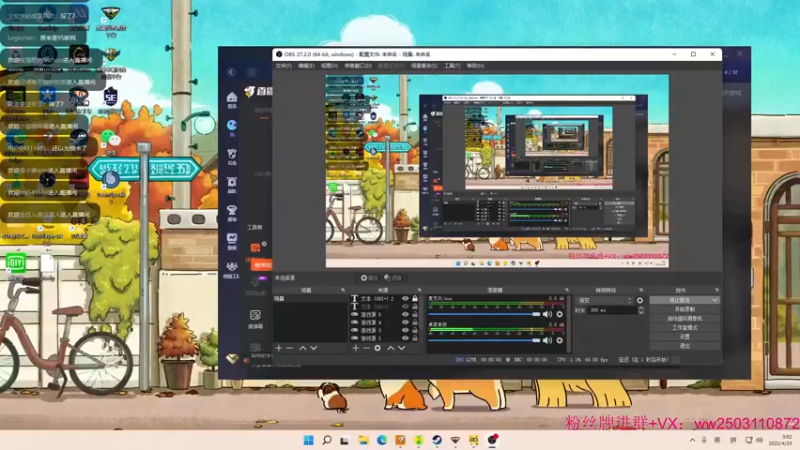
Task: Toggle visibility of 游戏源 5 source
Action: click(405, 314)
